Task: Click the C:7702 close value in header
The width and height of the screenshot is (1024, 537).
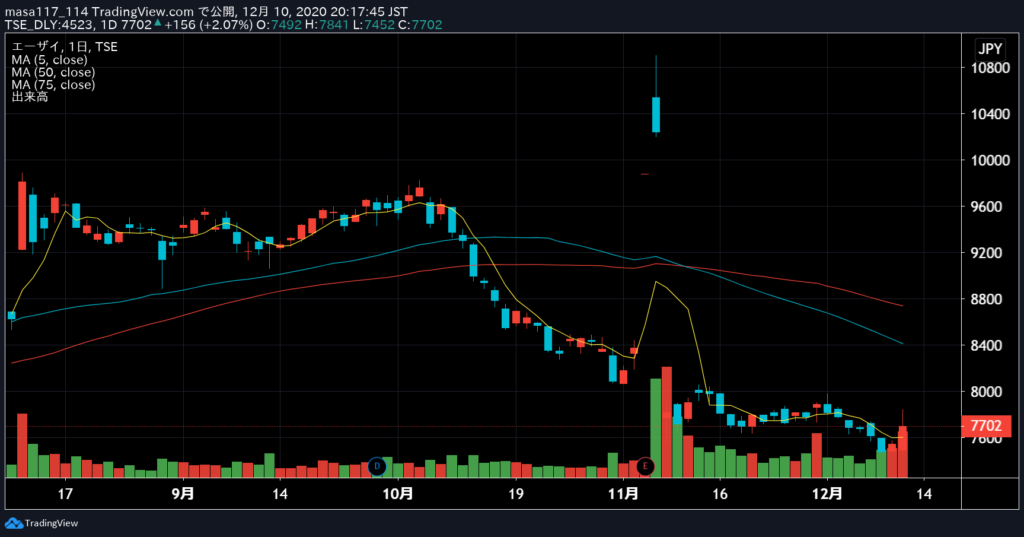Action: pyautogui.click(x=420, y=25)
